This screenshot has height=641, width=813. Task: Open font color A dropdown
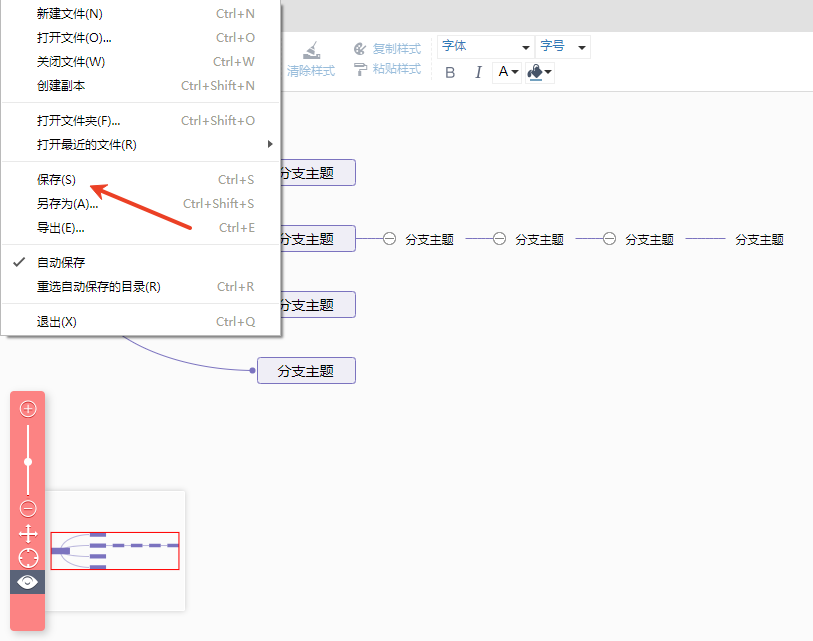coord(507,72)
